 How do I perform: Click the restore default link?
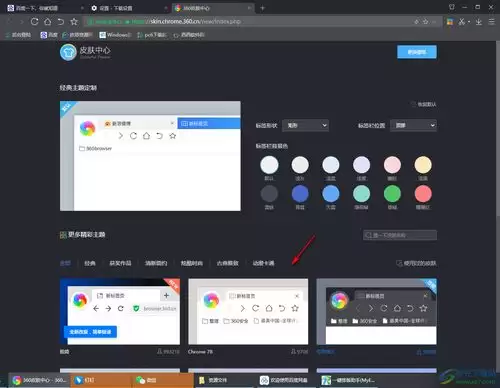point(424,104)
